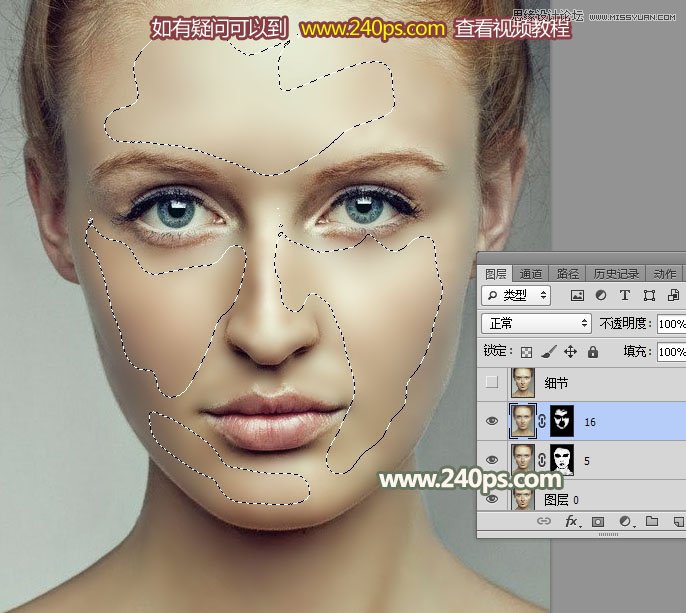Click the lock all padlock icon

click(x=592, y=352)
